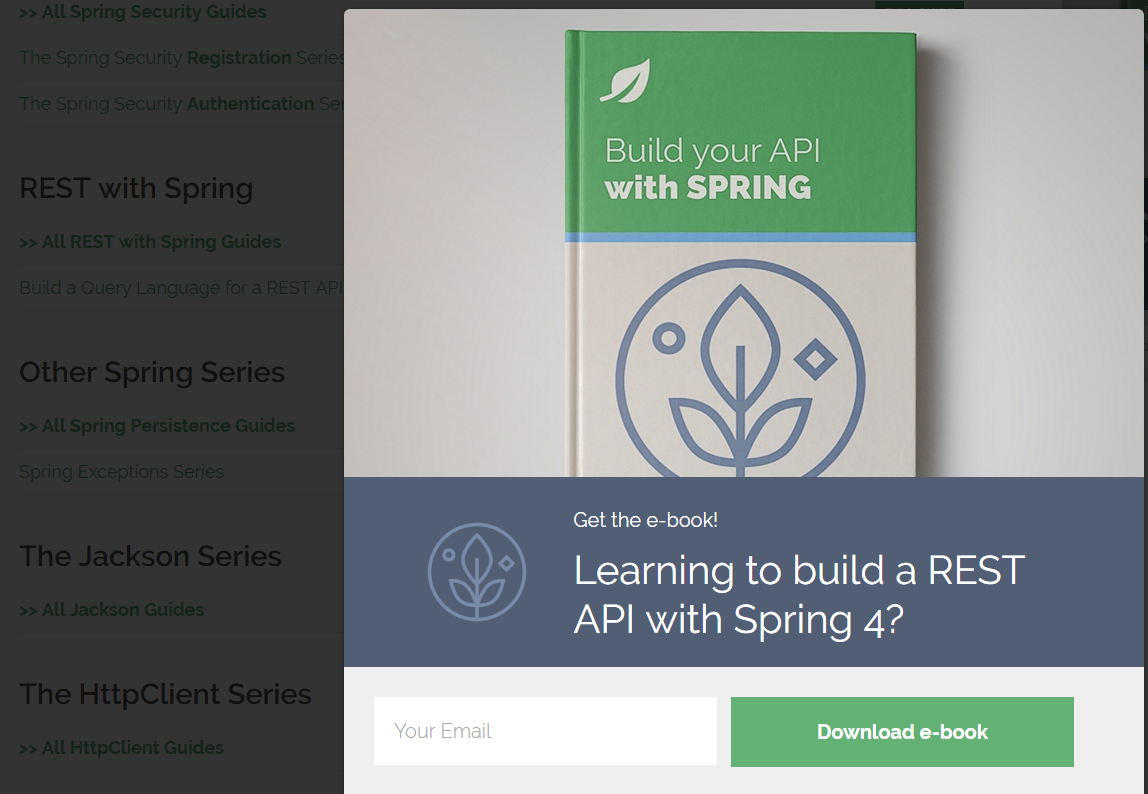Screen dimensions: 1148x794
Task: Click the Learning to build a REST API headline
Action: 799,595
